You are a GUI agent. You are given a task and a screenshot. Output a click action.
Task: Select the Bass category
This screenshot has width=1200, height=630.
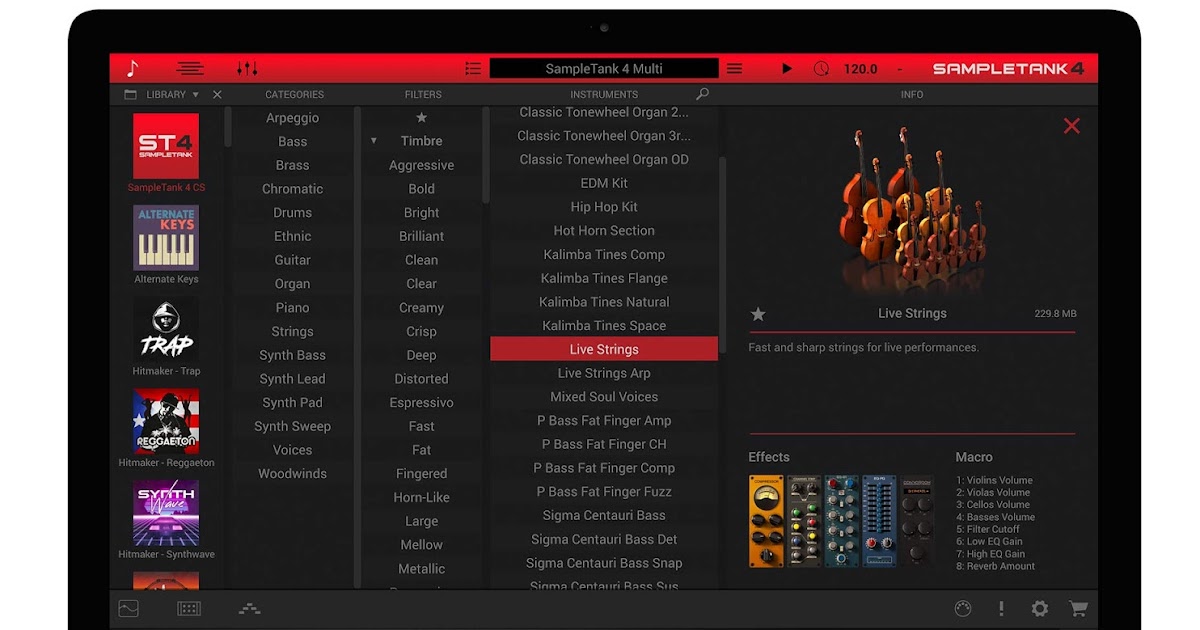[x=292, y=142]
